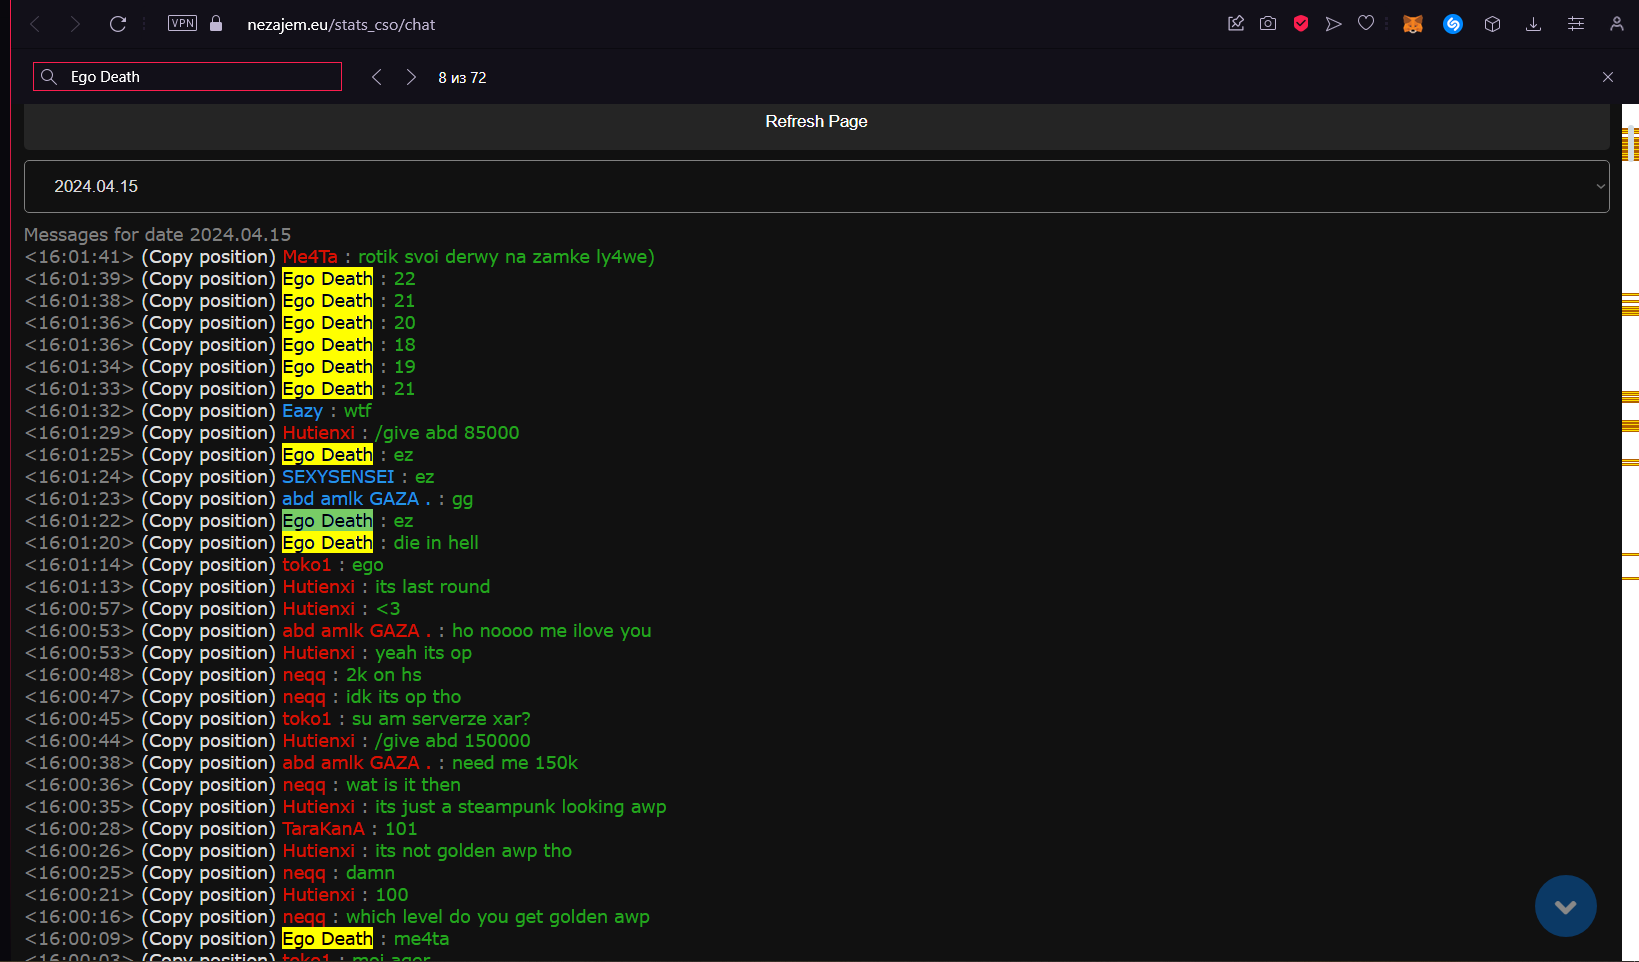Click the Ego Death find search field
This screenshot has width=1639, height=962.
[200, 77]
